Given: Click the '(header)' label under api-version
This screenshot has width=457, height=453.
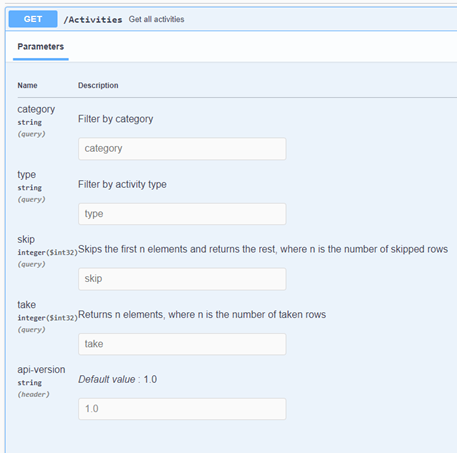Looking at the screenshot, I should tap(33, 394).
